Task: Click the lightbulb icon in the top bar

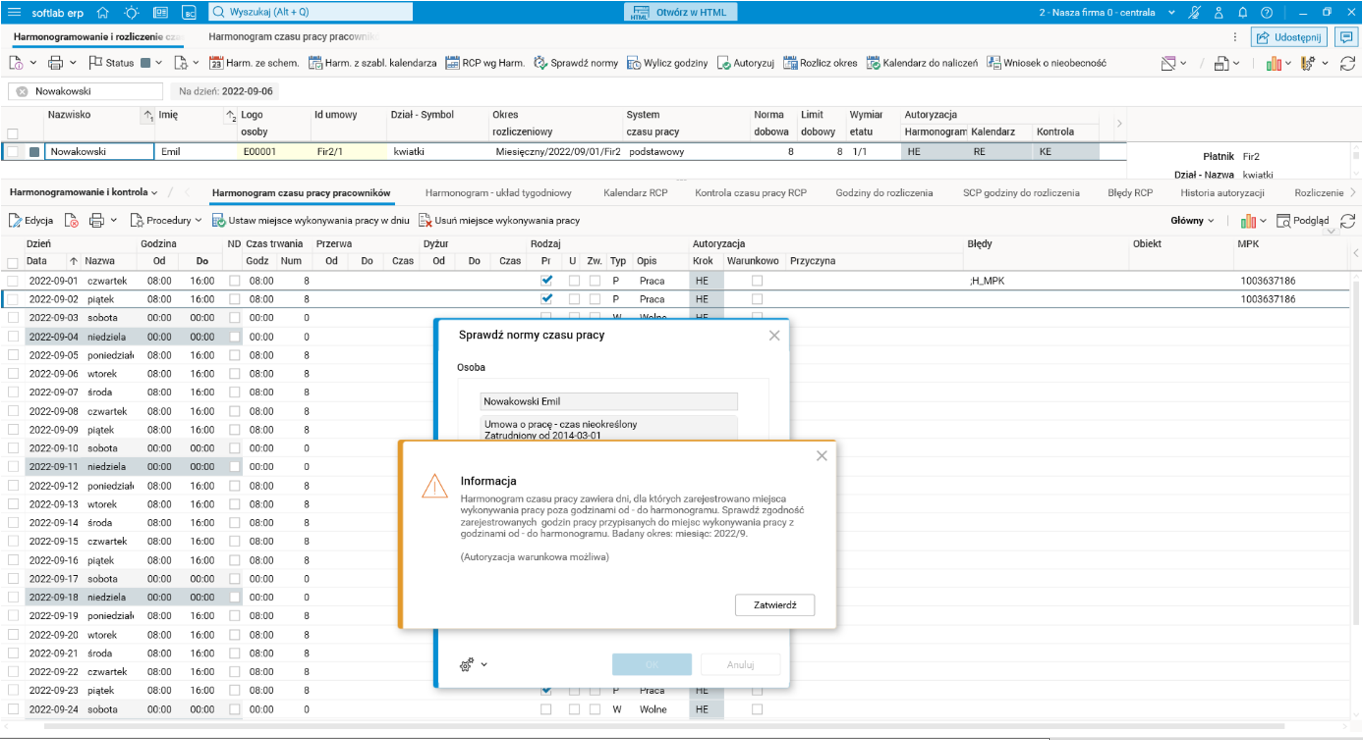Action: [x=132, y=13]
